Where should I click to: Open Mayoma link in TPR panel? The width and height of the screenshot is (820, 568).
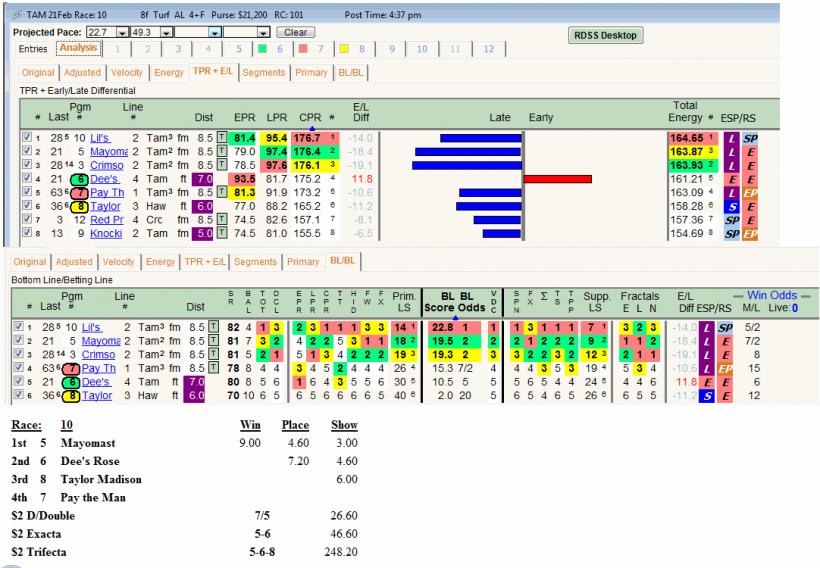click(109, 152)
